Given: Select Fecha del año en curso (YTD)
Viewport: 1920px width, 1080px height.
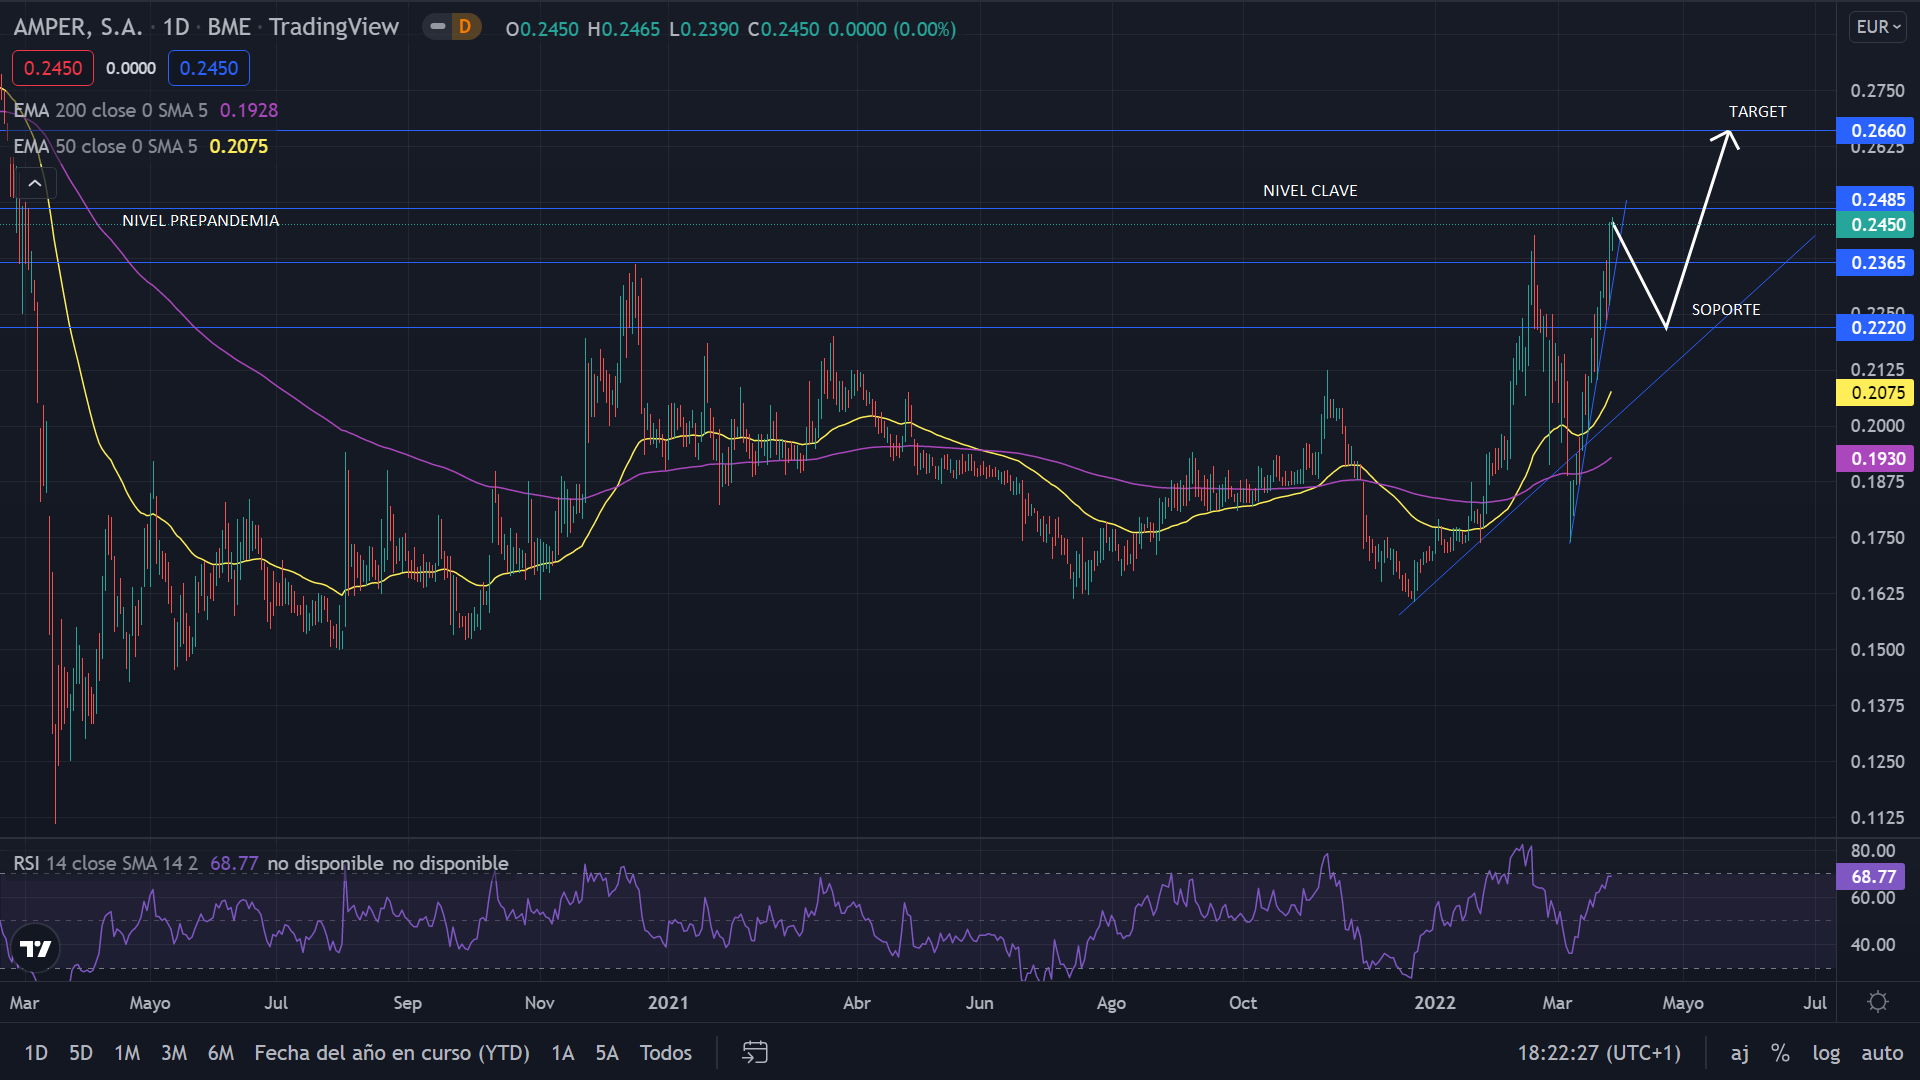Looking at the screenshot, I should coord(392,1053).
